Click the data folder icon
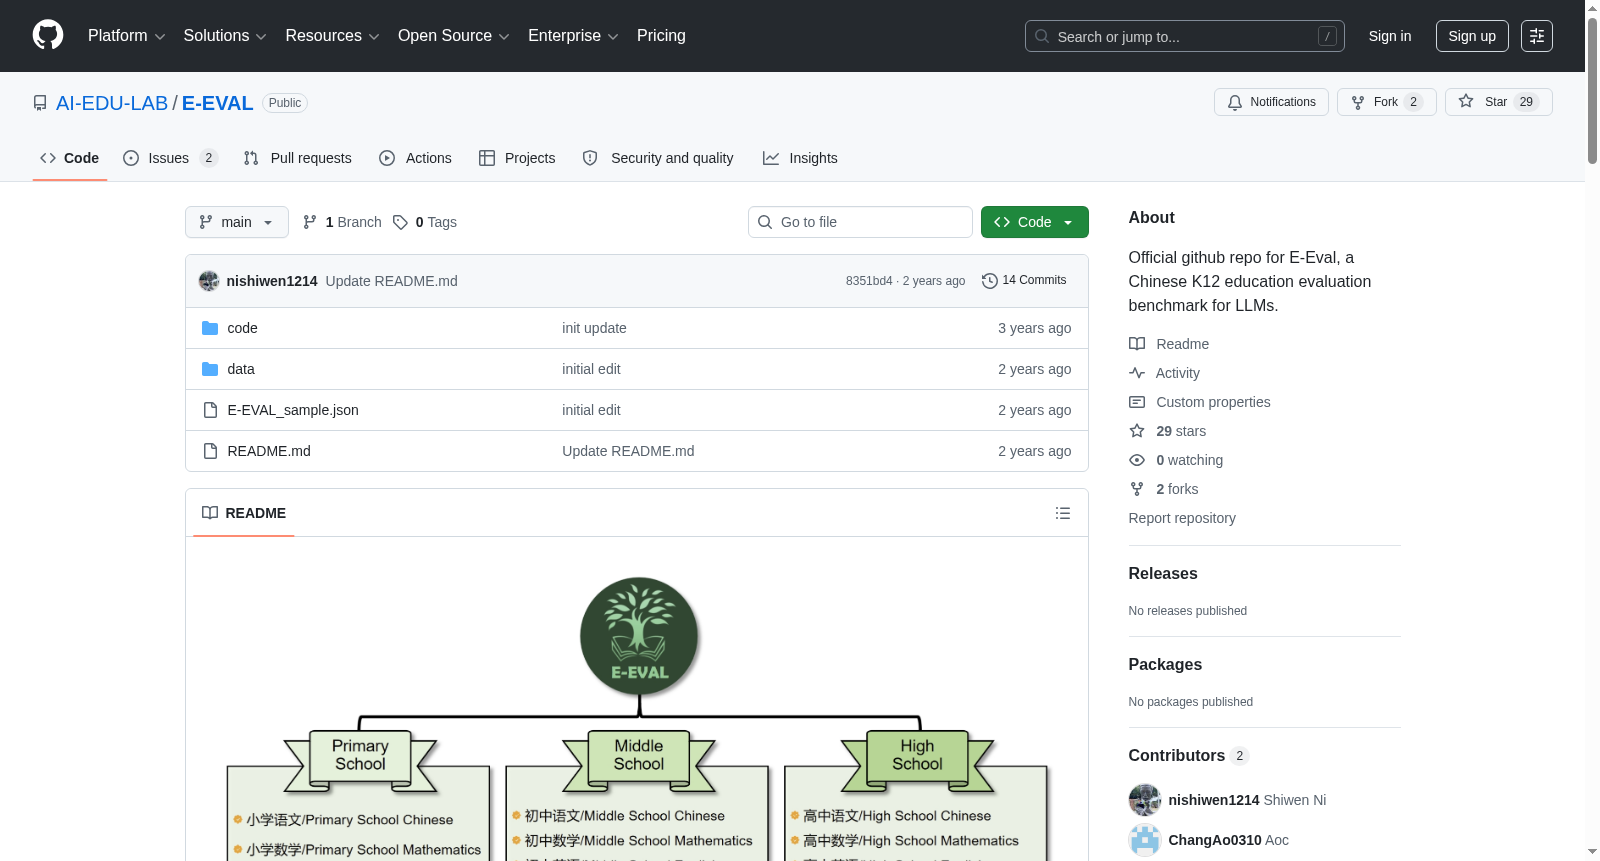This screenshot has height=861, width=1600. tap(210, 369)
